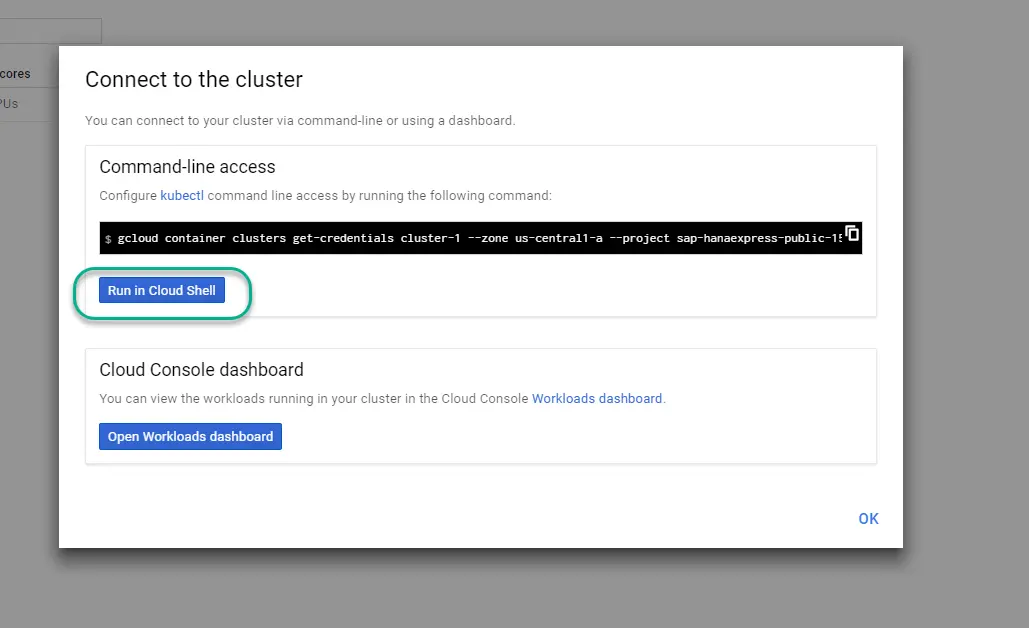Click the 'us-central1-a' zone text in the command
This screenshot has height=628, width=1029.
point(558,238)
